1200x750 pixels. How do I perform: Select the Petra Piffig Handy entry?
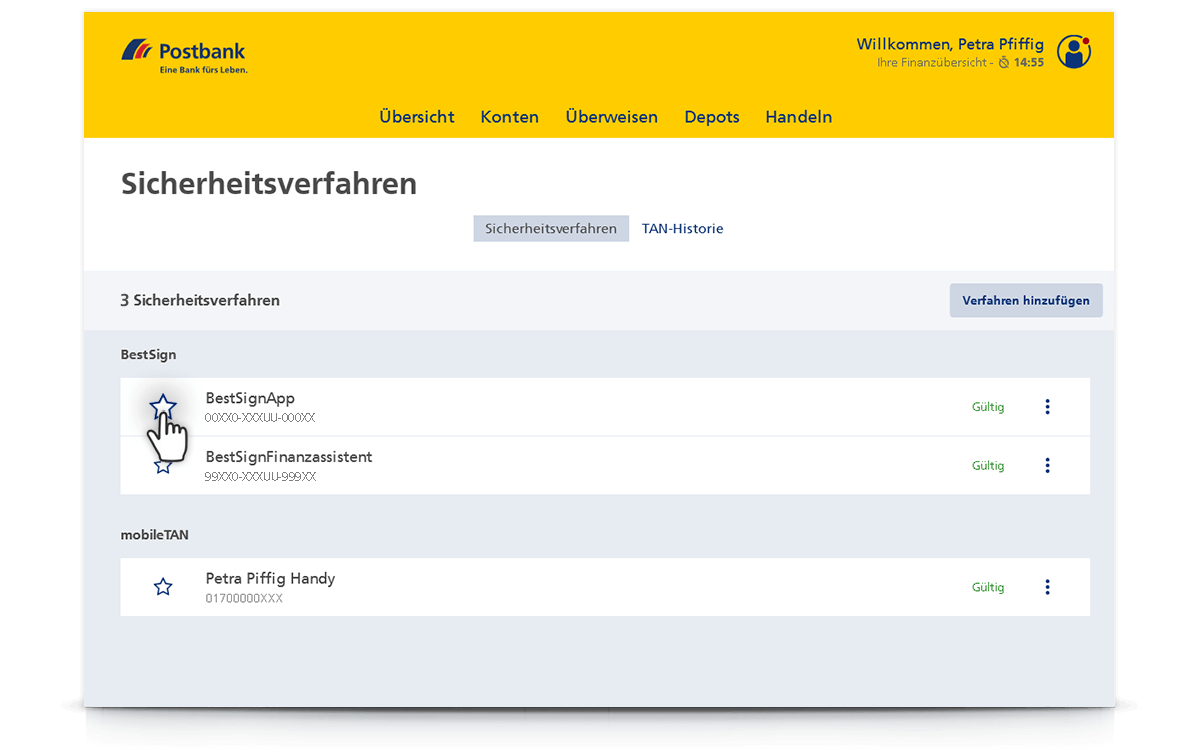270,578
